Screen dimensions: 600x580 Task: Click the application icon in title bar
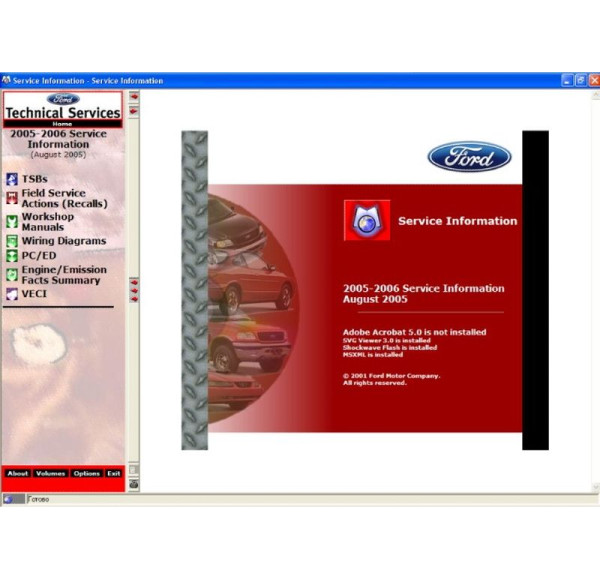[6, 80]
